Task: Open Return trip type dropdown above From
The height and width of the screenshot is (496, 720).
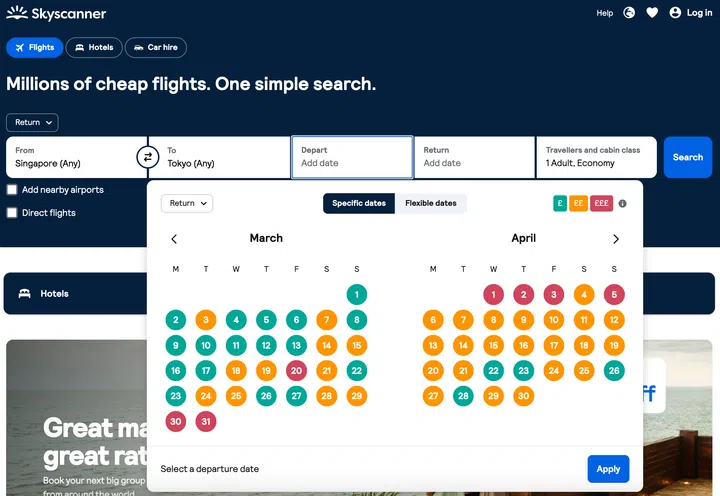Action: point(32,123)
